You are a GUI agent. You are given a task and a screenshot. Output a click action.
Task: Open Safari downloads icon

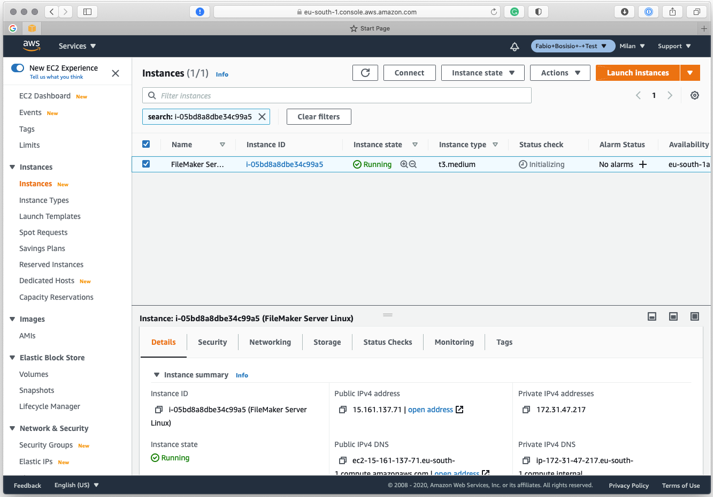[x=624, y=12]
